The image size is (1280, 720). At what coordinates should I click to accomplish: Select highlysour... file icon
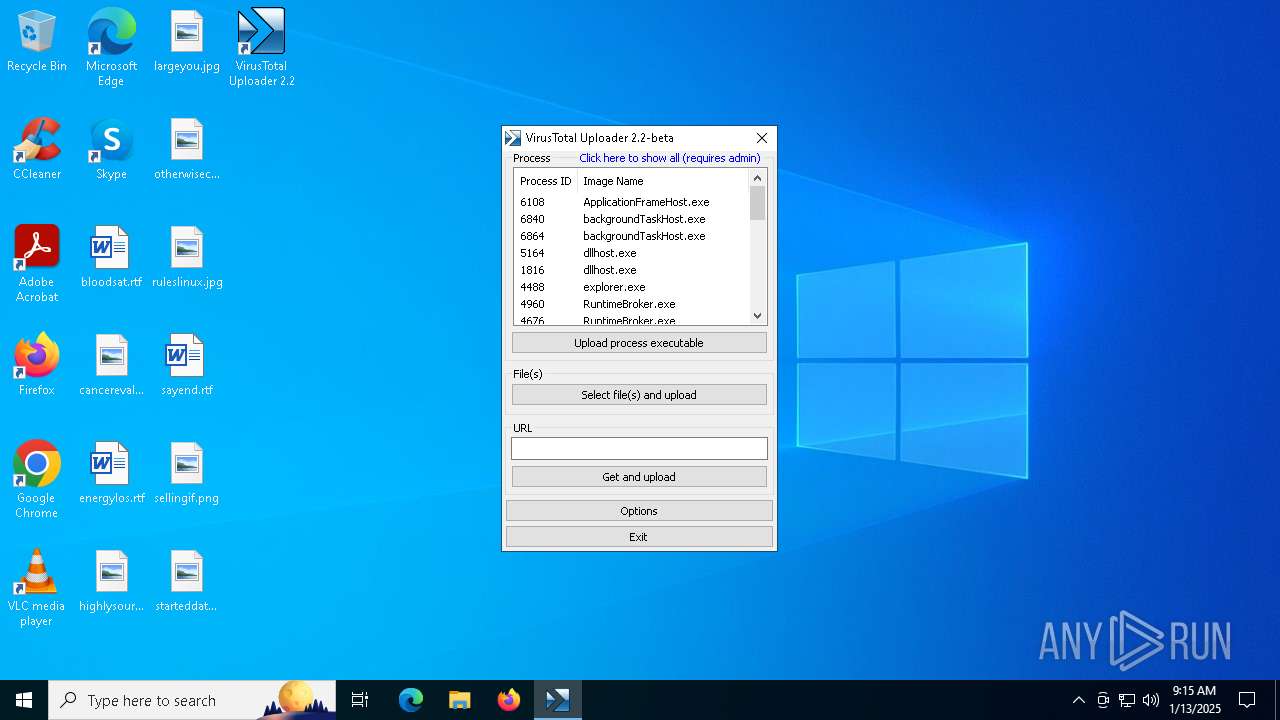[x=111, y=581]
